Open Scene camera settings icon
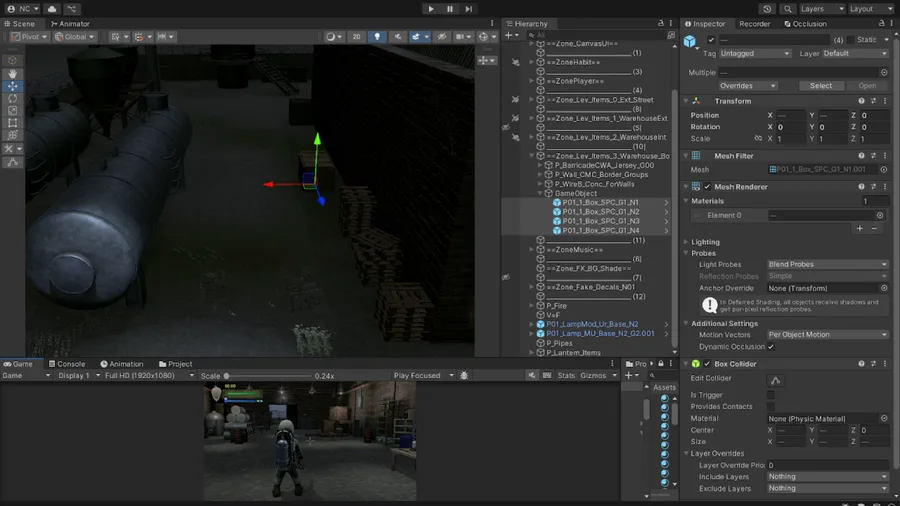 tap(461, 37)
